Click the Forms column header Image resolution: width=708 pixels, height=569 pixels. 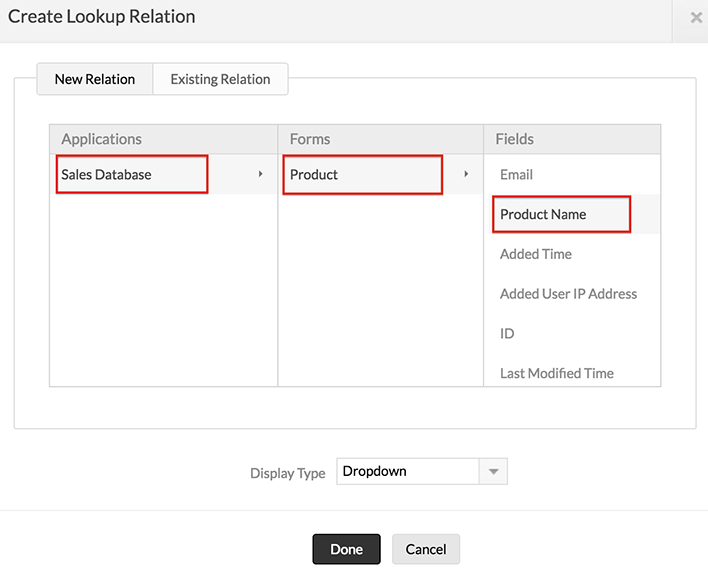tap(310, 139)
